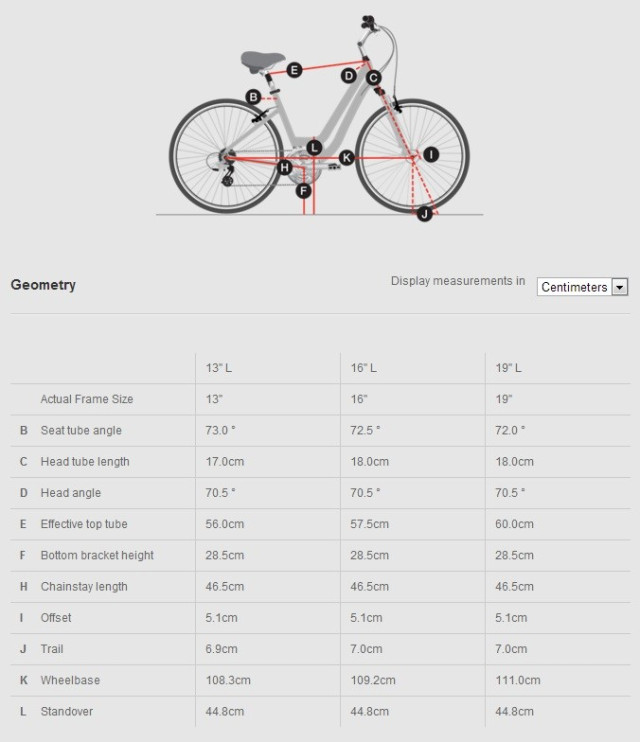Select the 16" L size column header
This screenshot has height=742, width=640.
click(364, 368)
